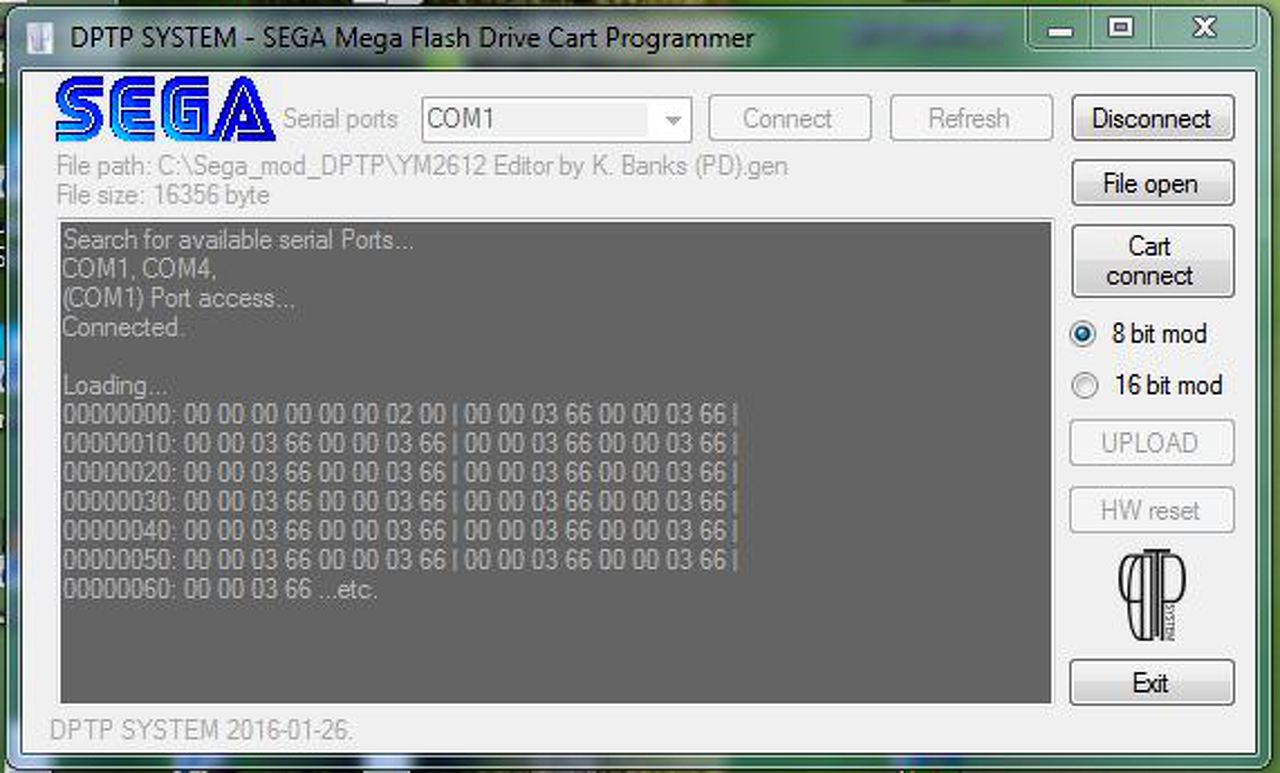Viewport: 1280px width, 773px height.
Task: Click the 'Connected.' log line
Action: [x=123, y=327]
